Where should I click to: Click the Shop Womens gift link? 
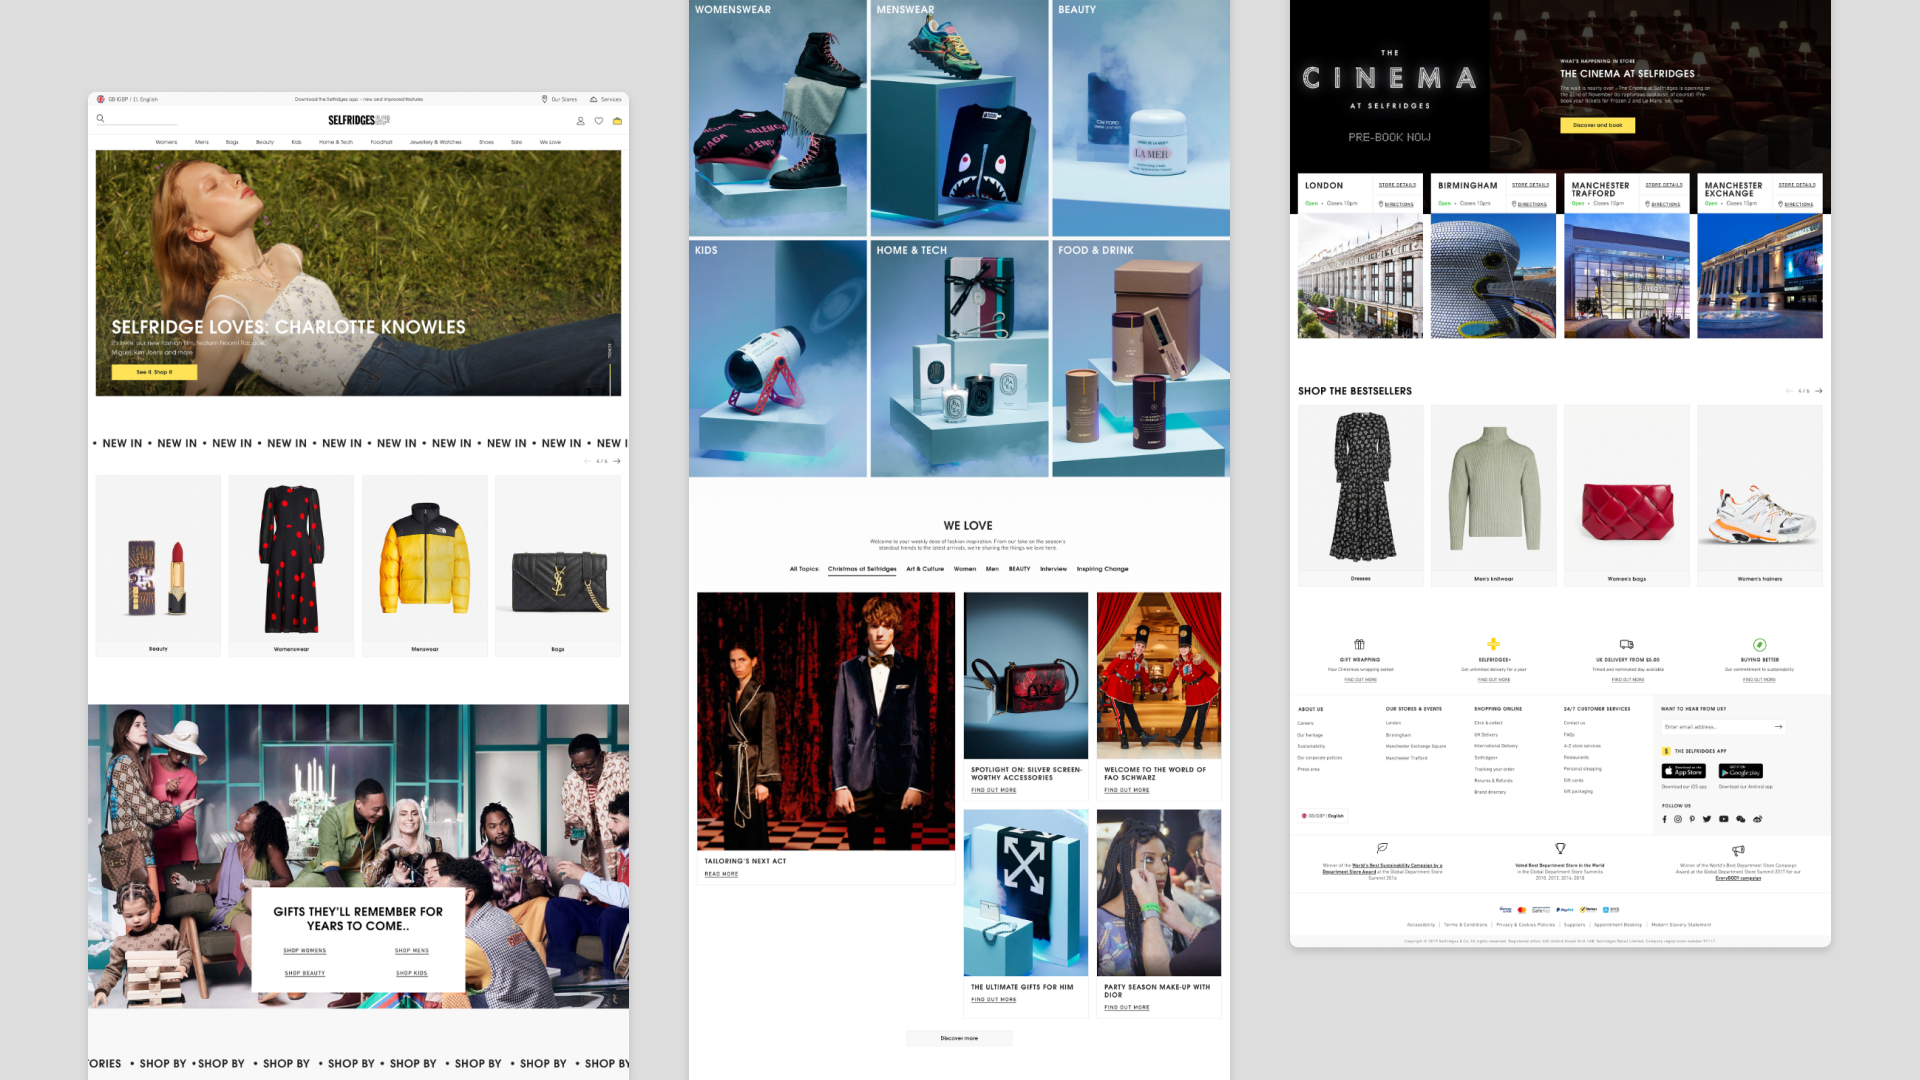click(x=305, y=951)
